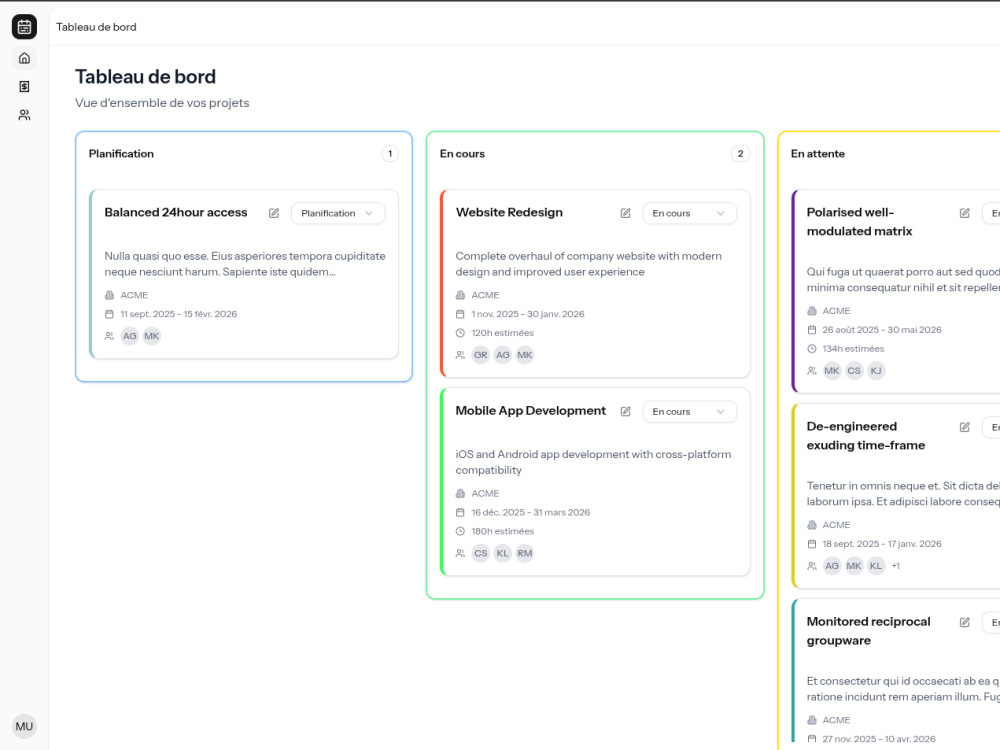The image size is (1000, 750).
Task: Open Planification status dropdown on Balanced 24hour access
Action: [x=338, y=213]
